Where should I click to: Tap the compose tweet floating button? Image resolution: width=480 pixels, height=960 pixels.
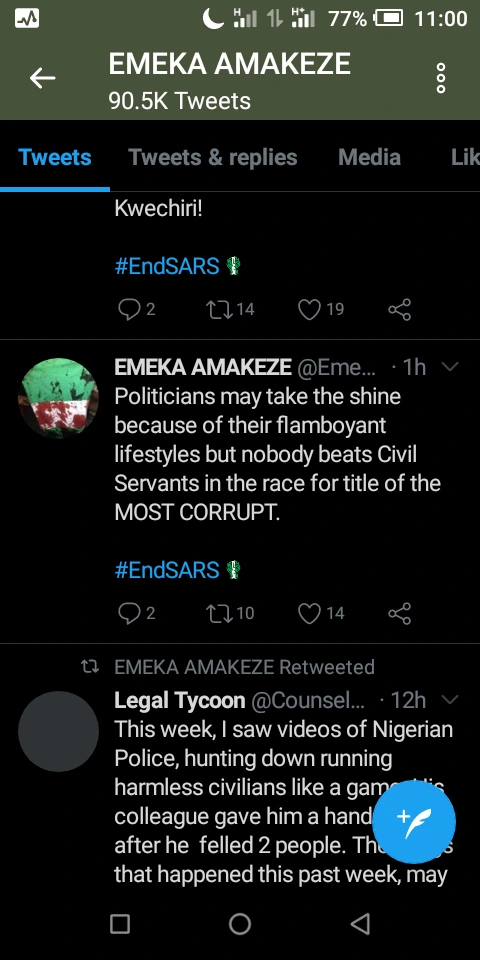[414, 822]
